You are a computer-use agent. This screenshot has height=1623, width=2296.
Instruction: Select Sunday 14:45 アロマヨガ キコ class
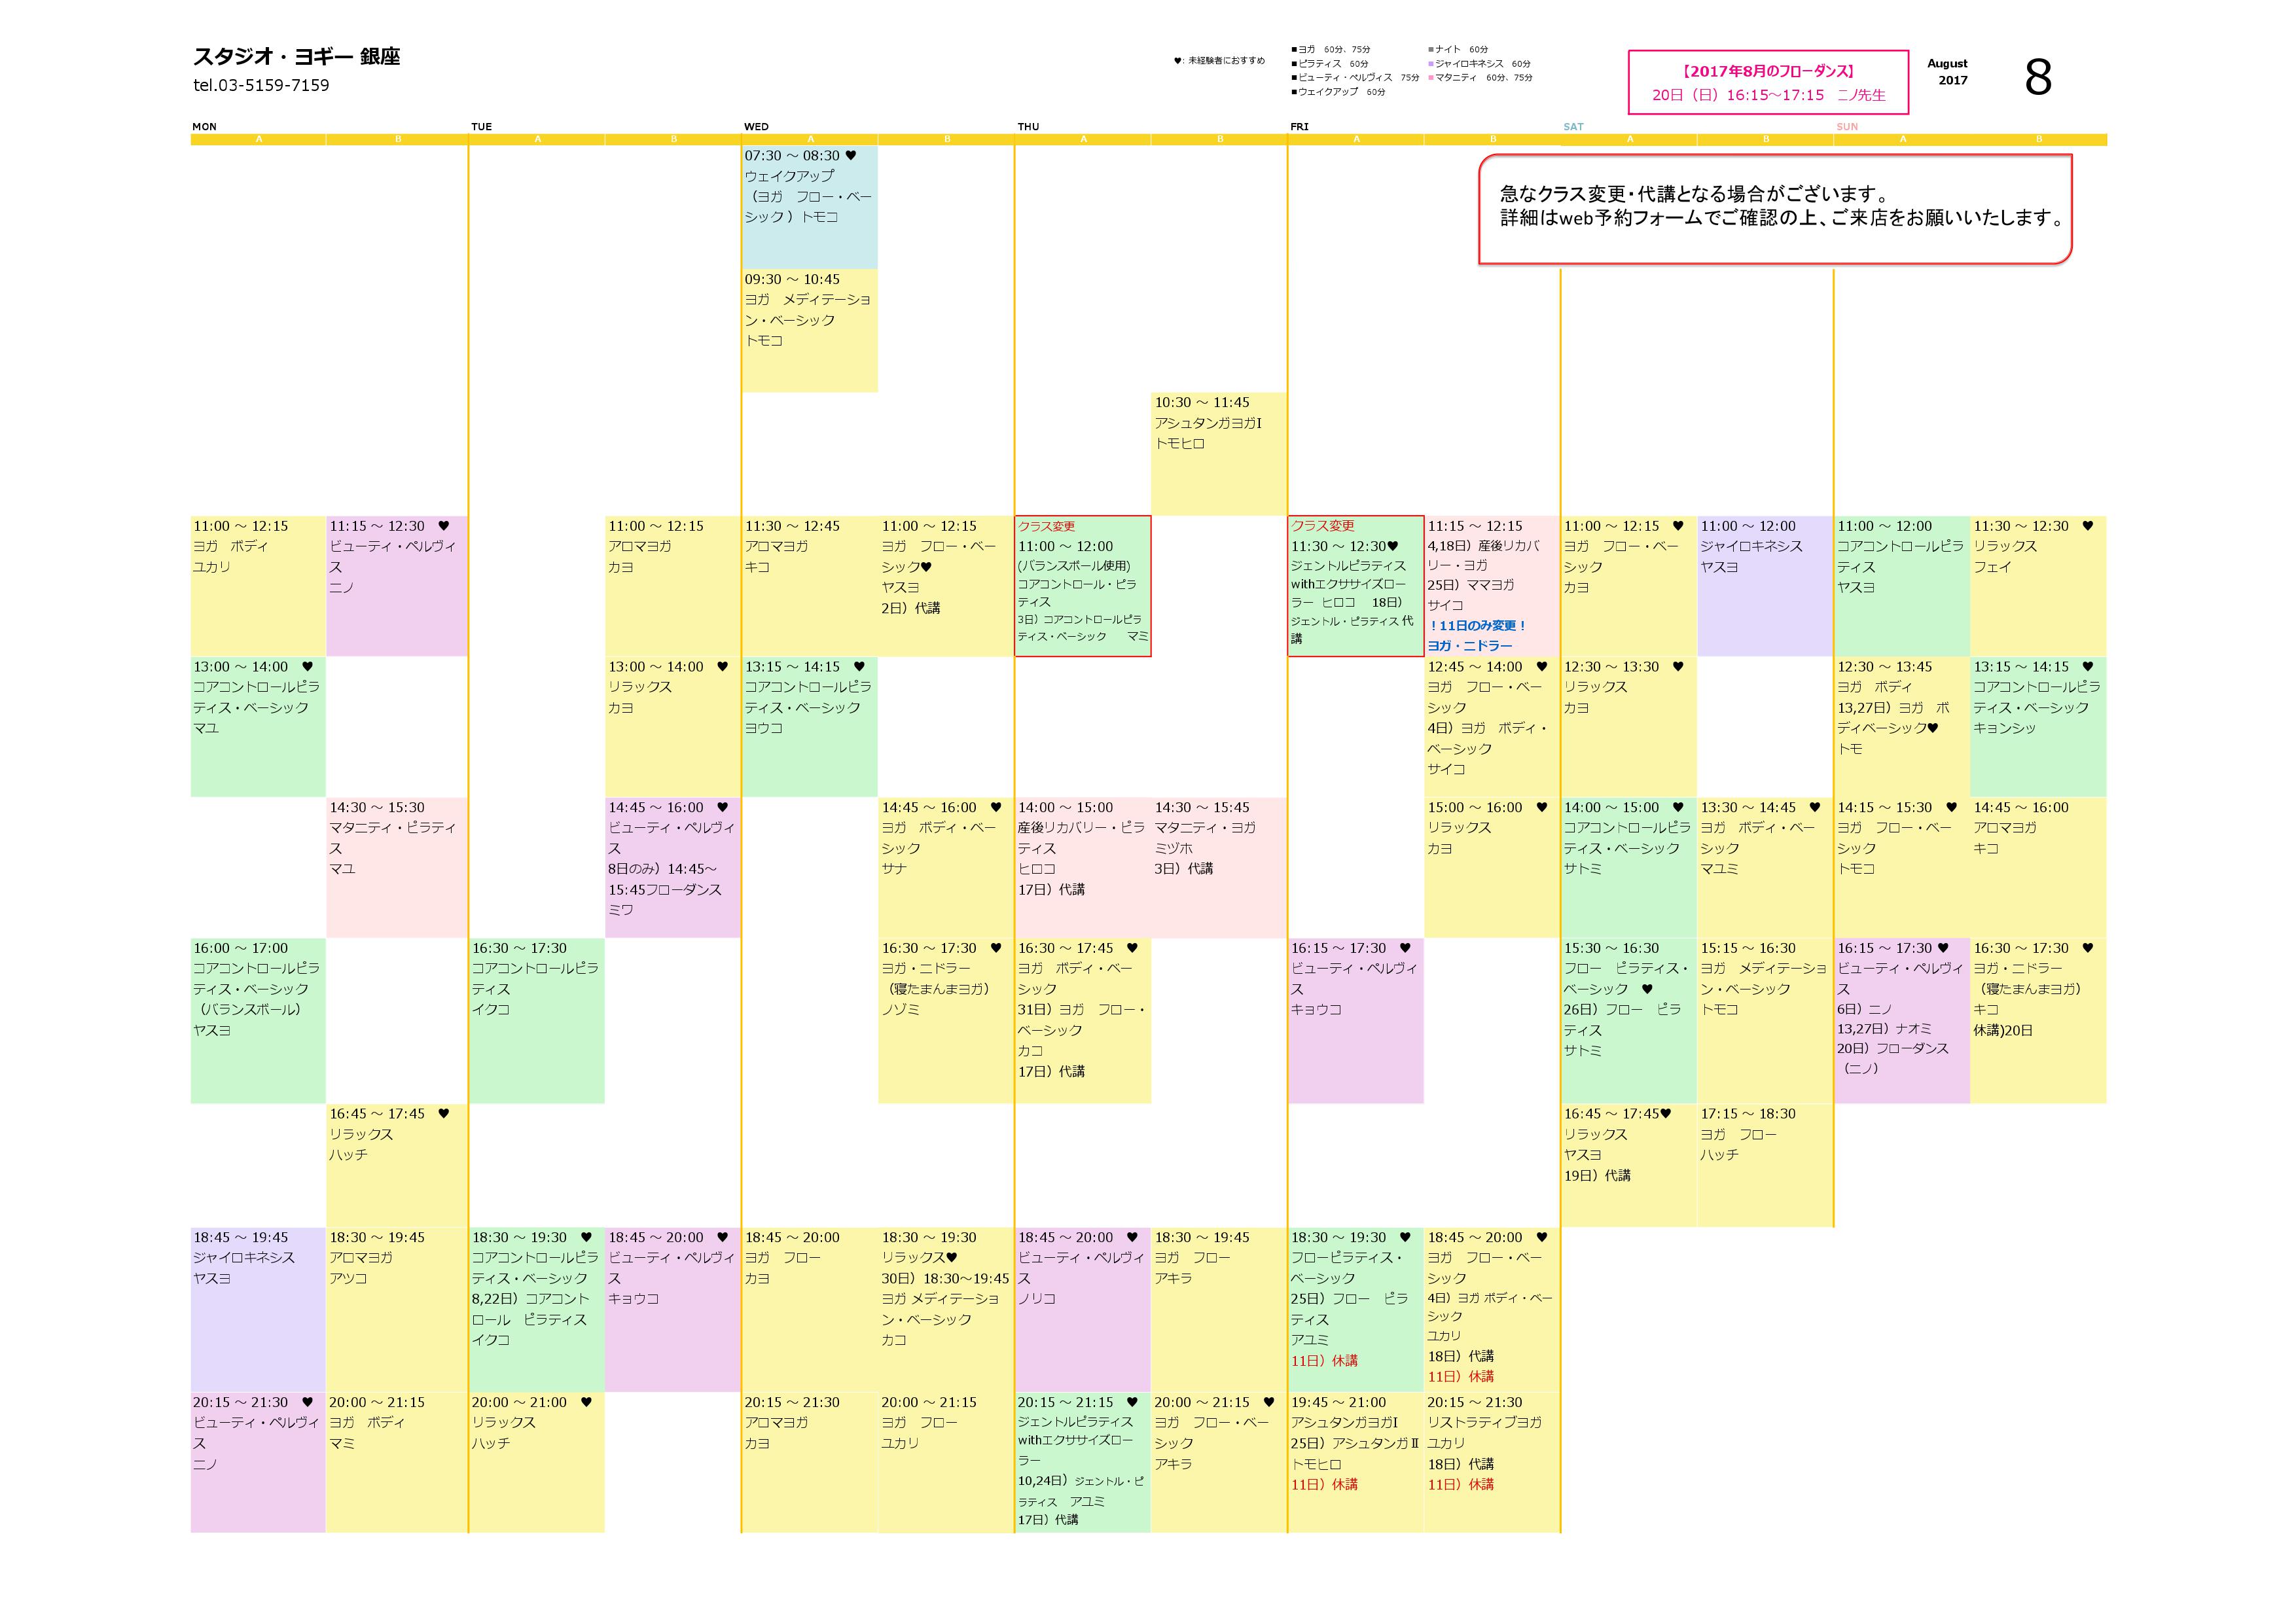(2038, 868)
